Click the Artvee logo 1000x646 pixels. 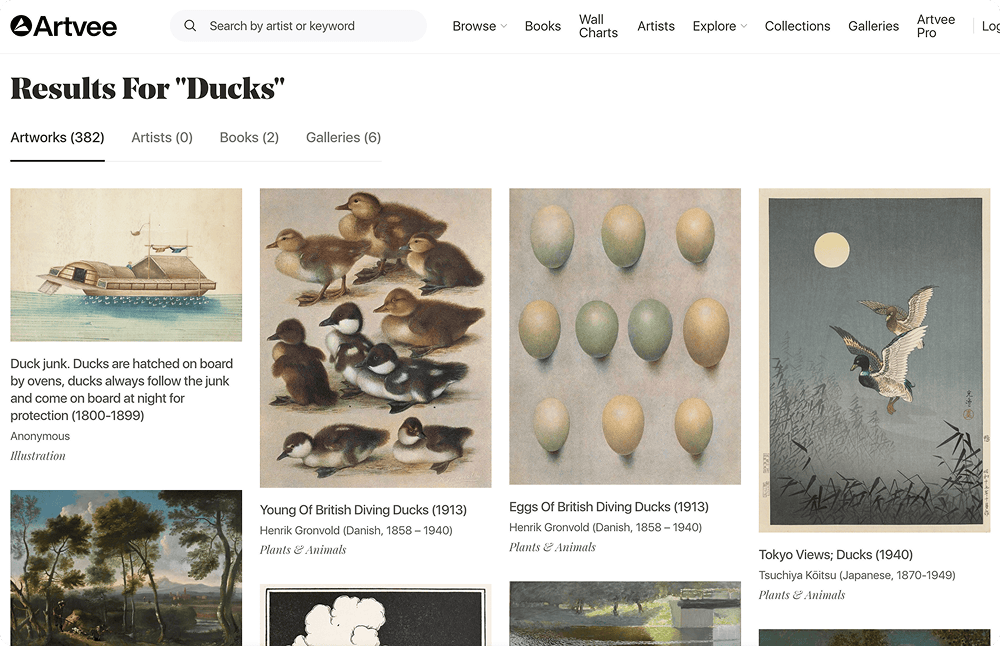tap(64, 26)
